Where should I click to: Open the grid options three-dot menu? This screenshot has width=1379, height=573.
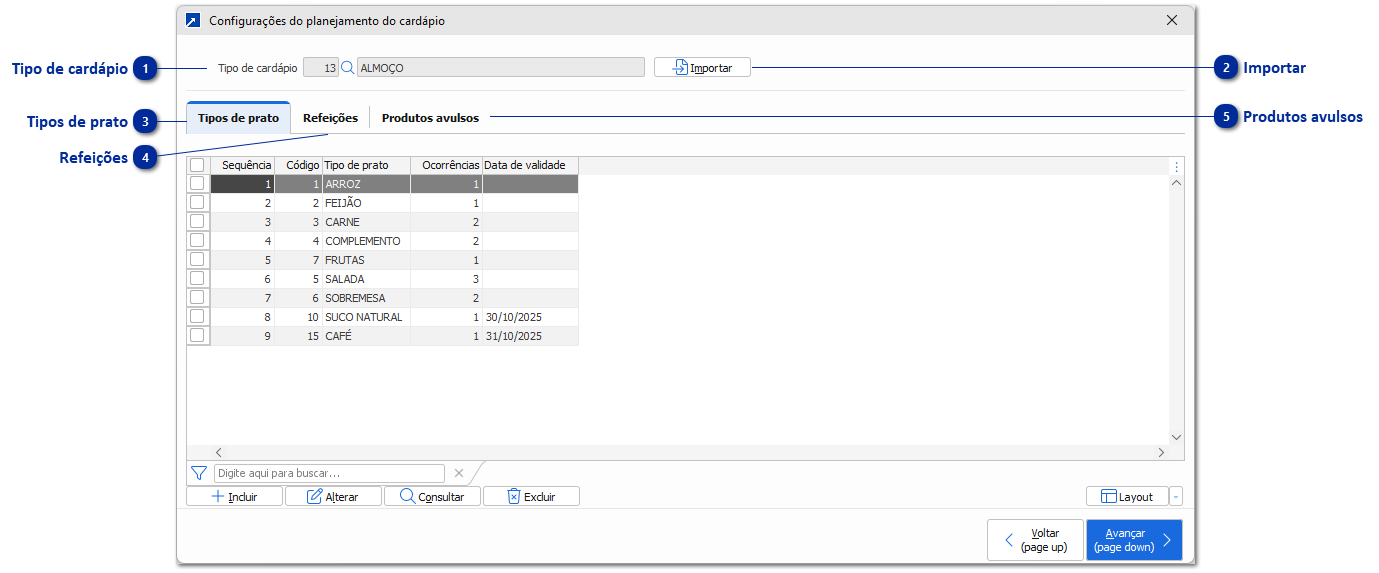[x=1176, y=166]
